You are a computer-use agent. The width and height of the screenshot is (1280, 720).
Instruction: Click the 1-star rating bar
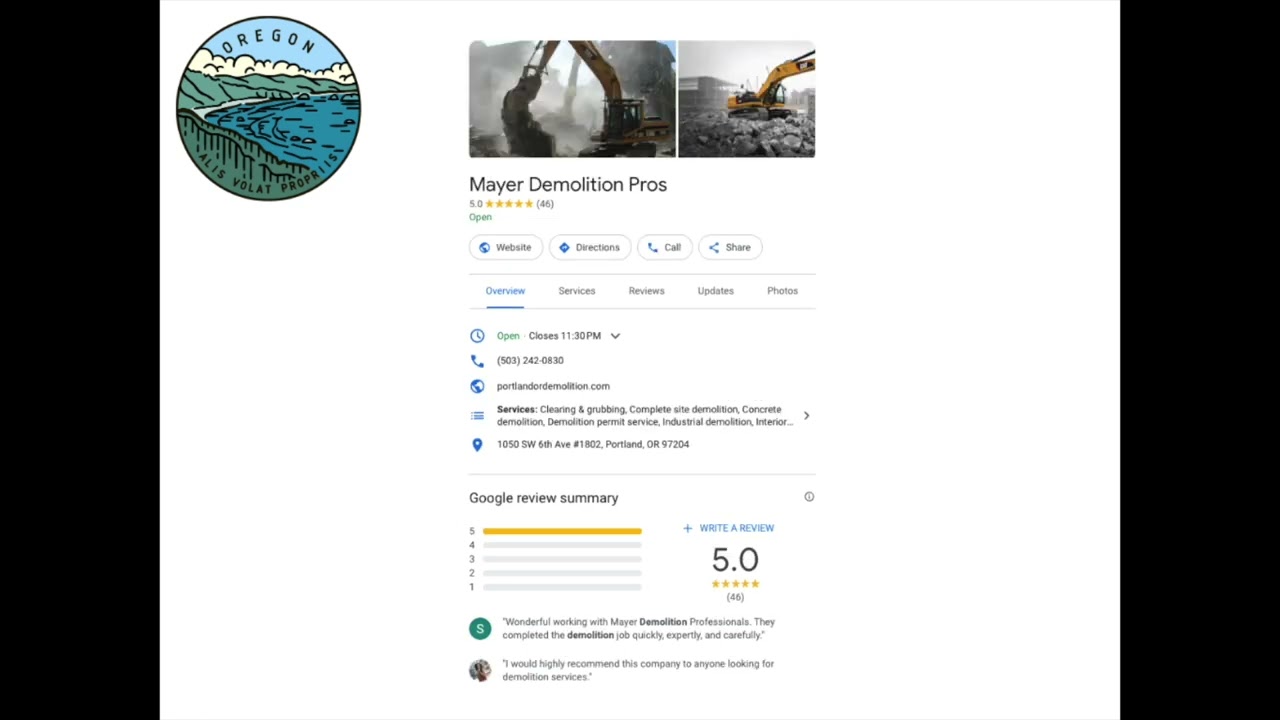point(562,587)
